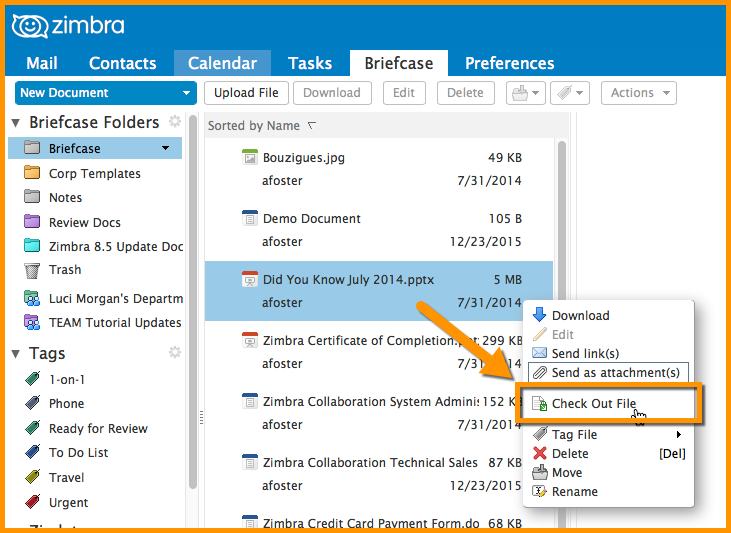Open the Preferences tab

tap(510, 63)
